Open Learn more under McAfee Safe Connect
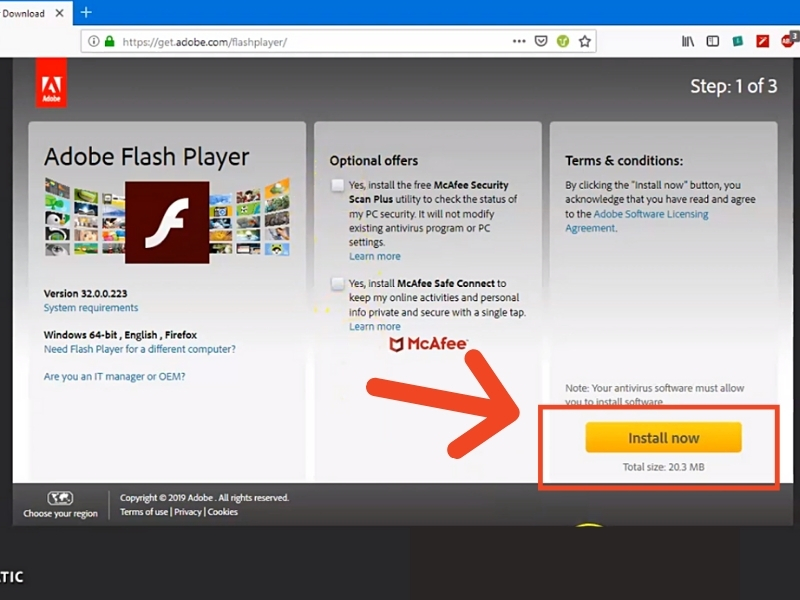 pyautogui.click(x=374, y=327)
